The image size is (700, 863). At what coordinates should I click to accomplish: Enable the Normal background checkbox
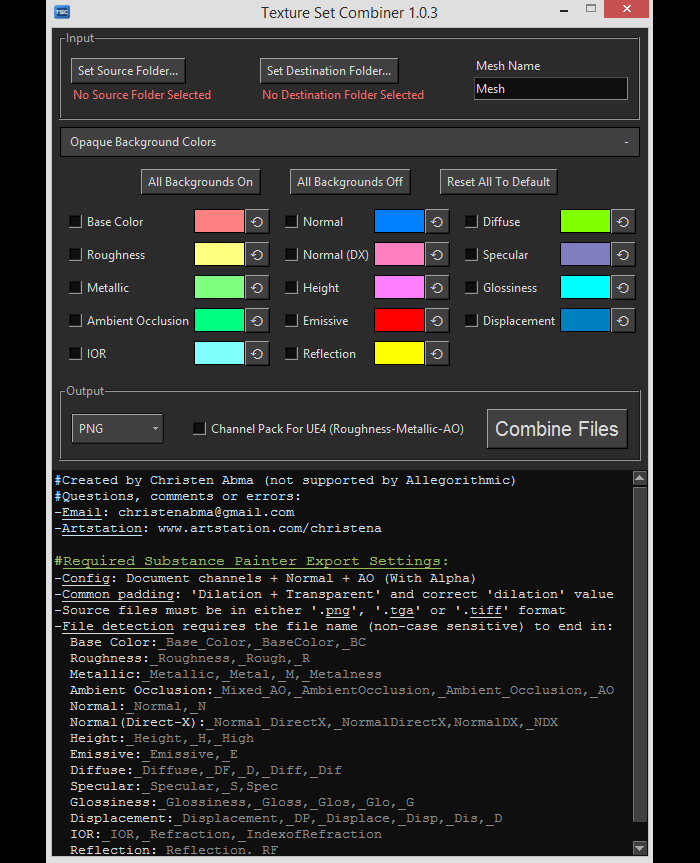point(292,221)
